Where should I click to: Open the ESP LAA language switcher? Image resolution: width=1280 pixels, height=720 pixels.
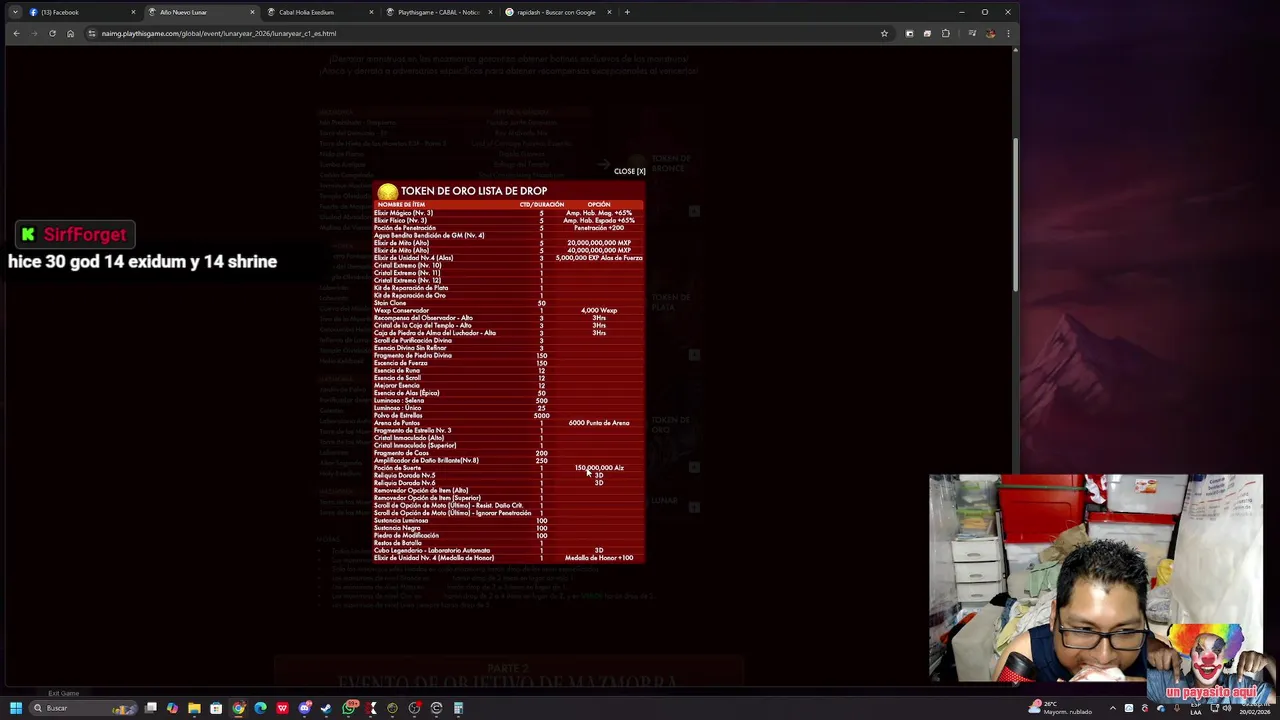pos(1195,708)
